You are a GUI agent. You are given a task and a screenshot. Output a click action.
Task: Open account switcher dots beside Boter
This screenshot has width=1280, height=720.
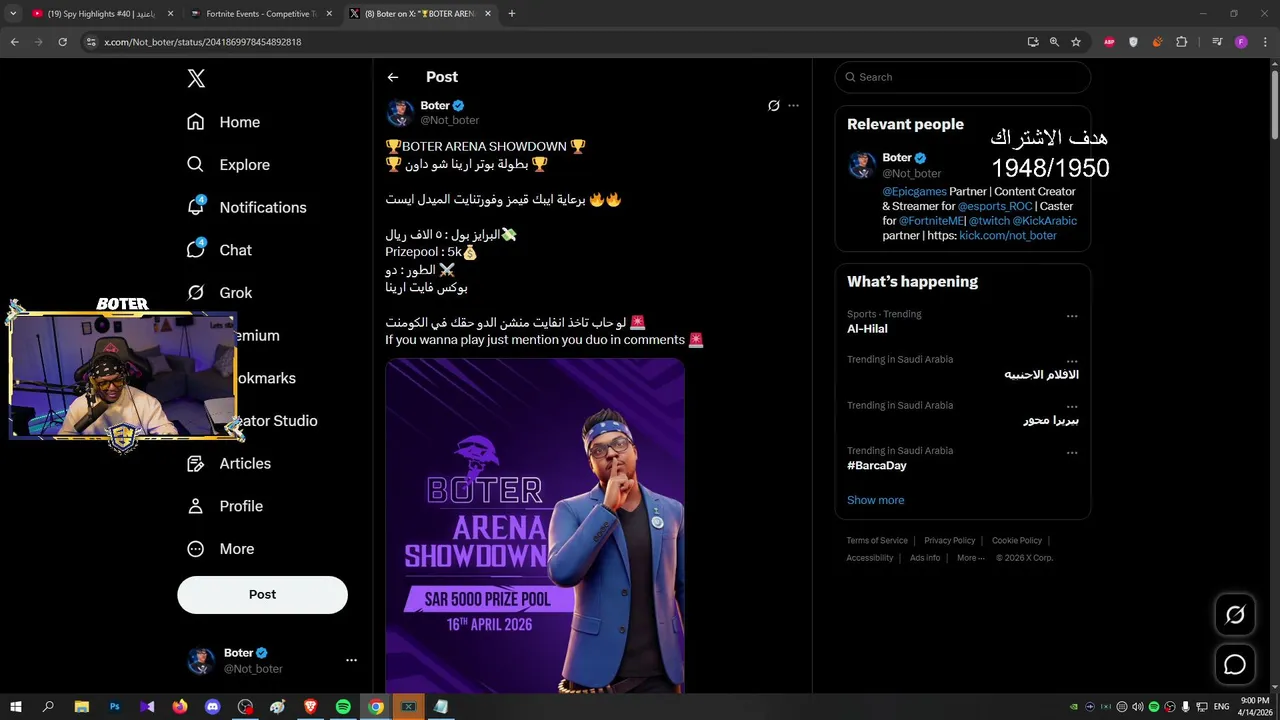point(351,660)
